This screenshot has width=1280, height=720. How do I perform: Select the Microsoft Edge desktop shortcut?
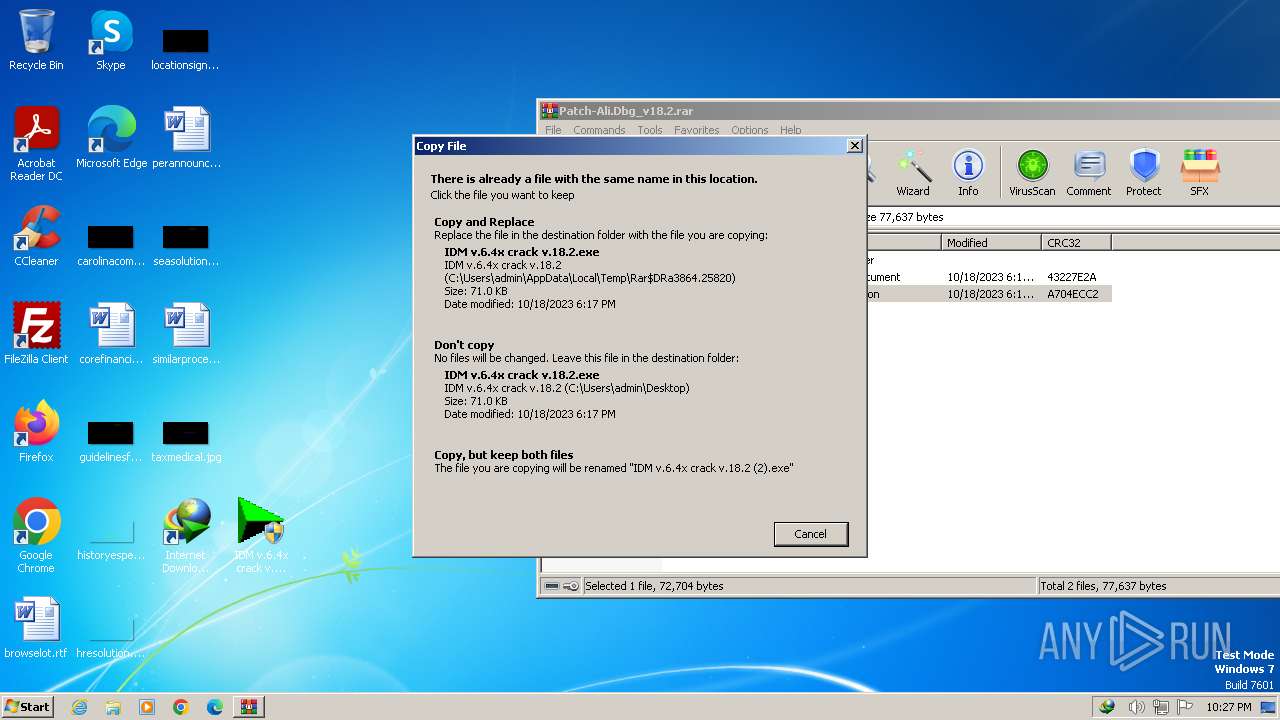coord(111,138)
